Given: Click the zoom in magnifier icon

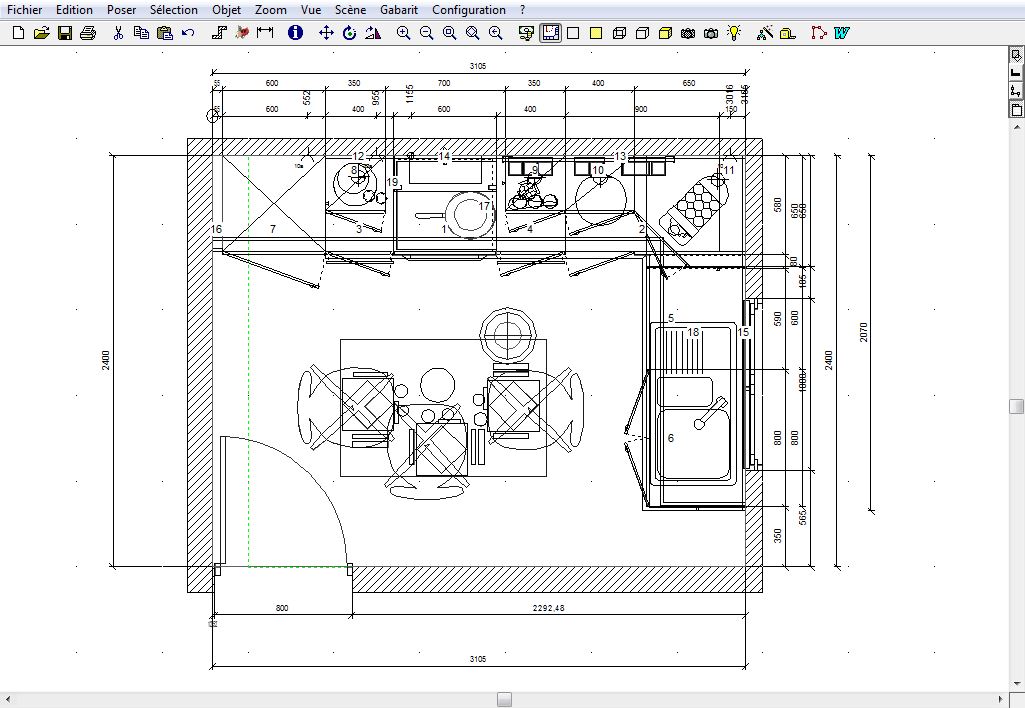Looking at the screenshot, I should pos(403,33).
